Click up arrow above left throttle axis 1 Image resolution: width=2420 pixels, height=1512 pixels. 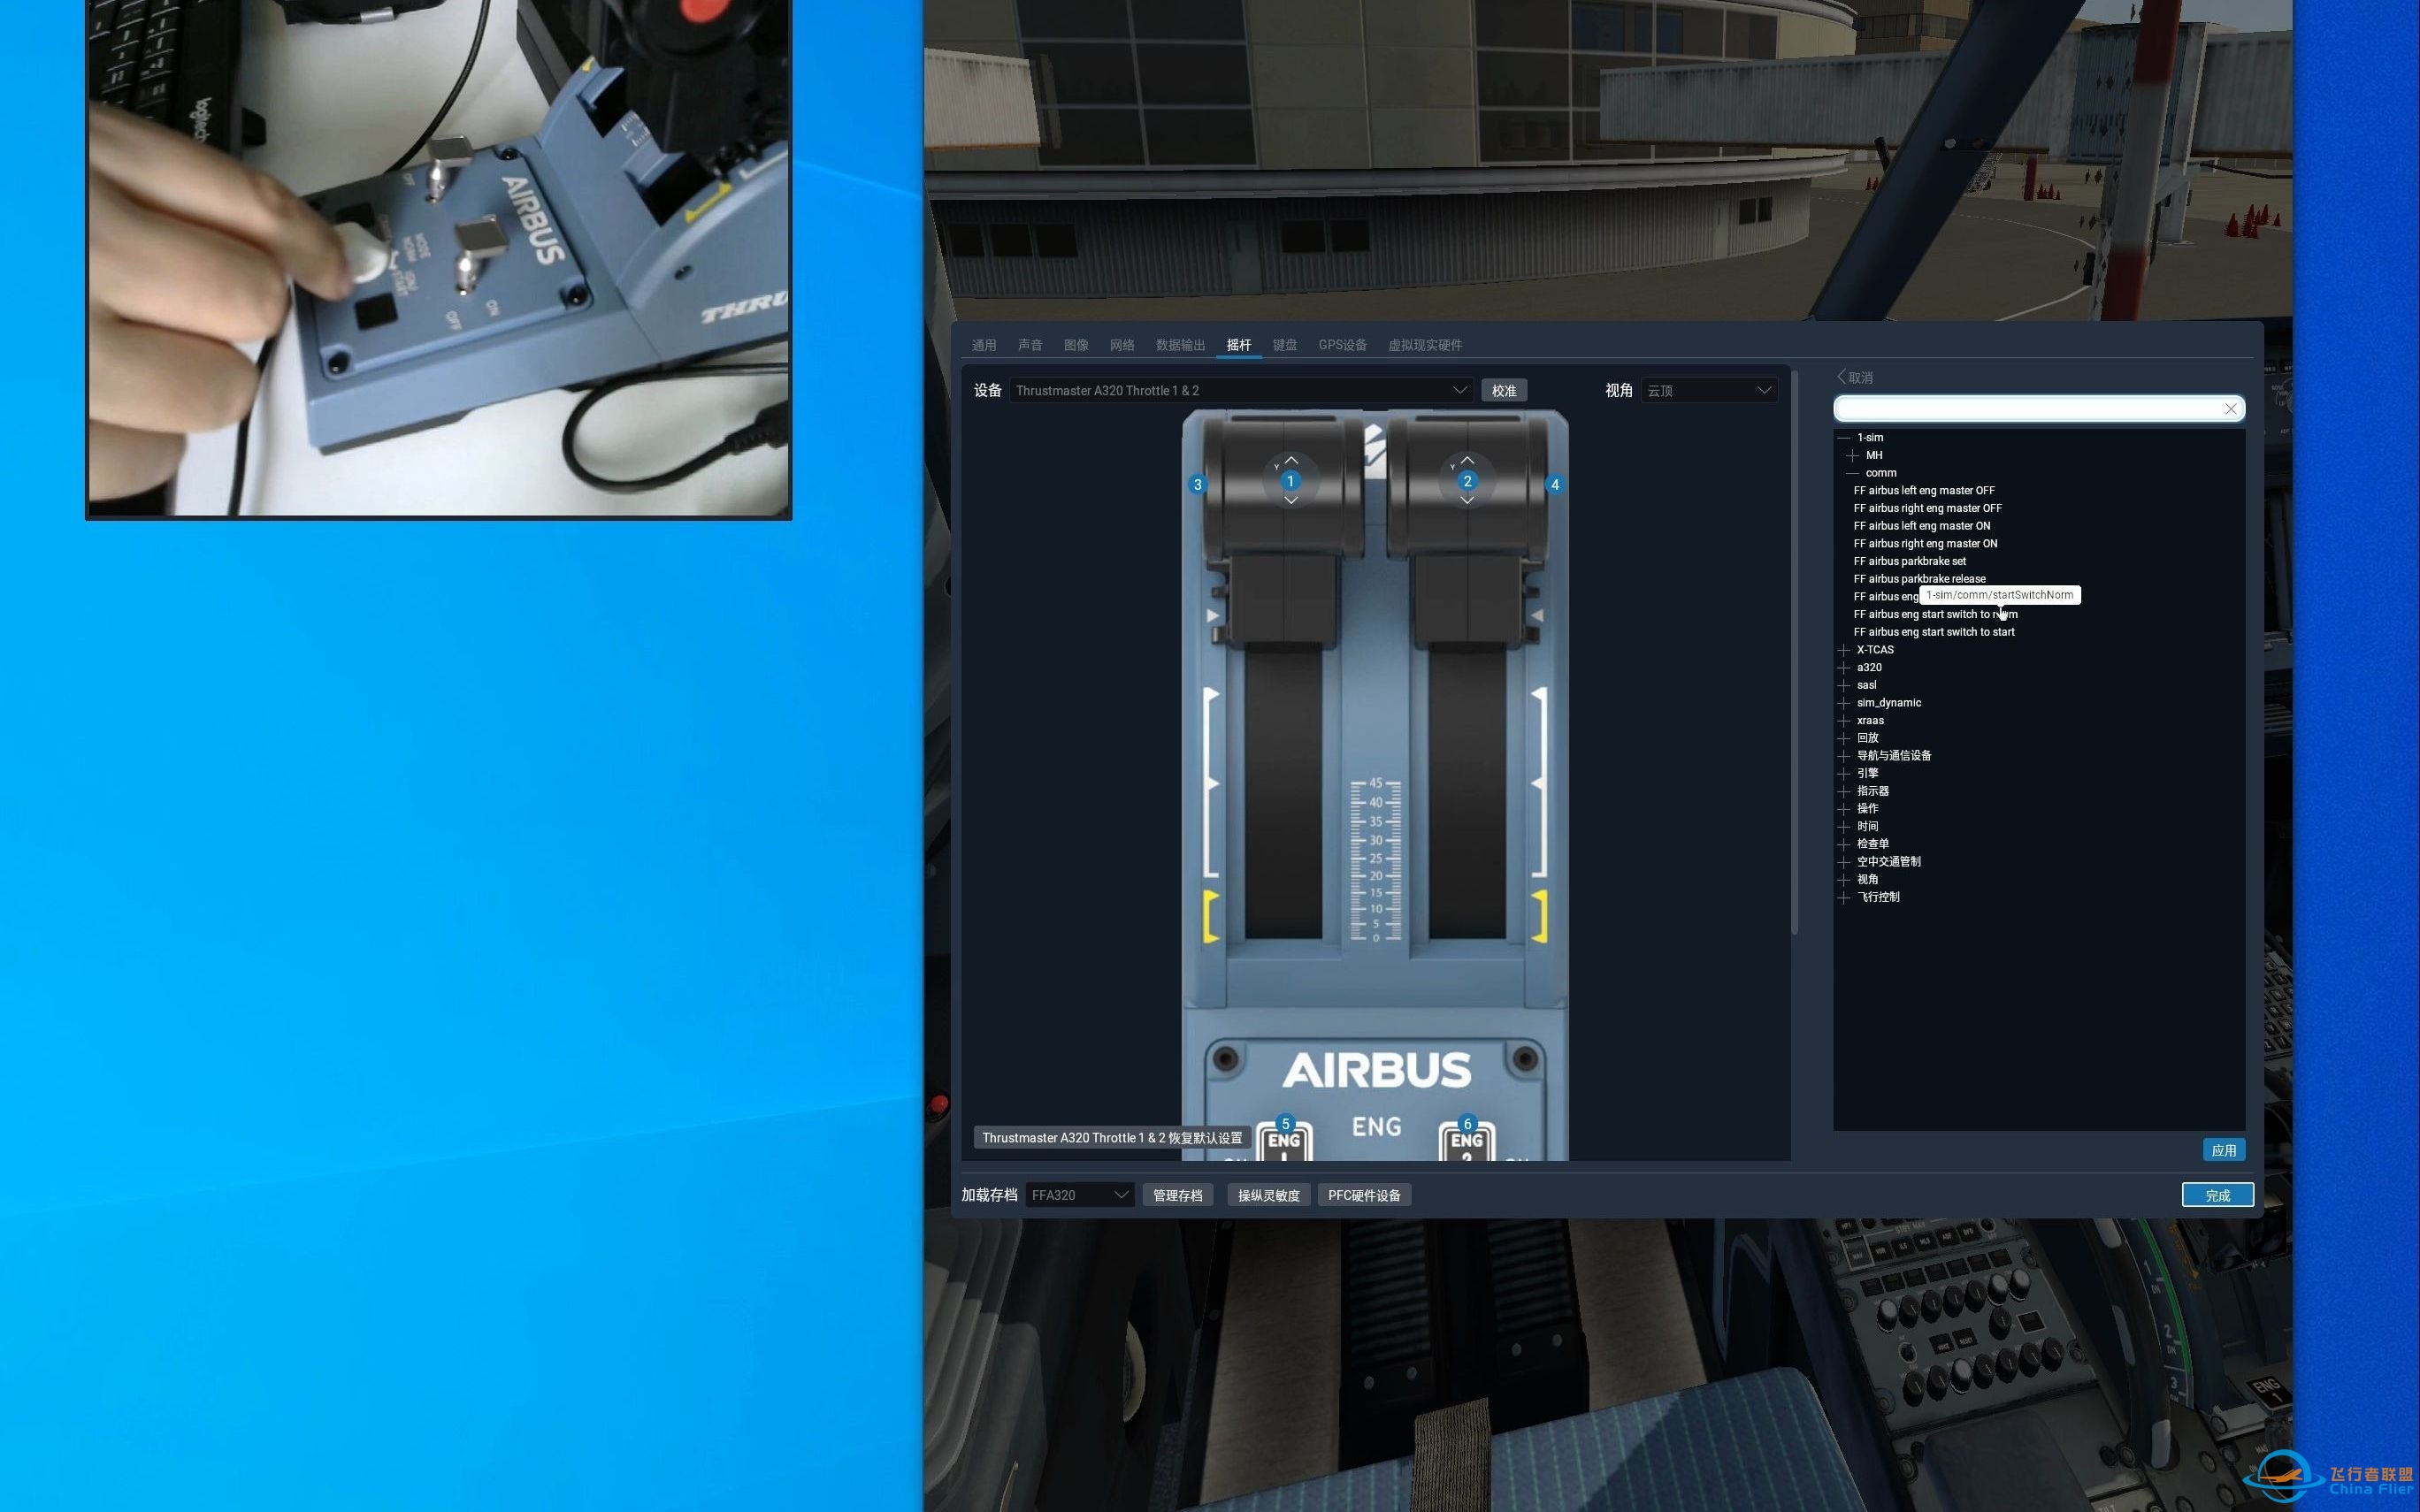click(1291, 460)
